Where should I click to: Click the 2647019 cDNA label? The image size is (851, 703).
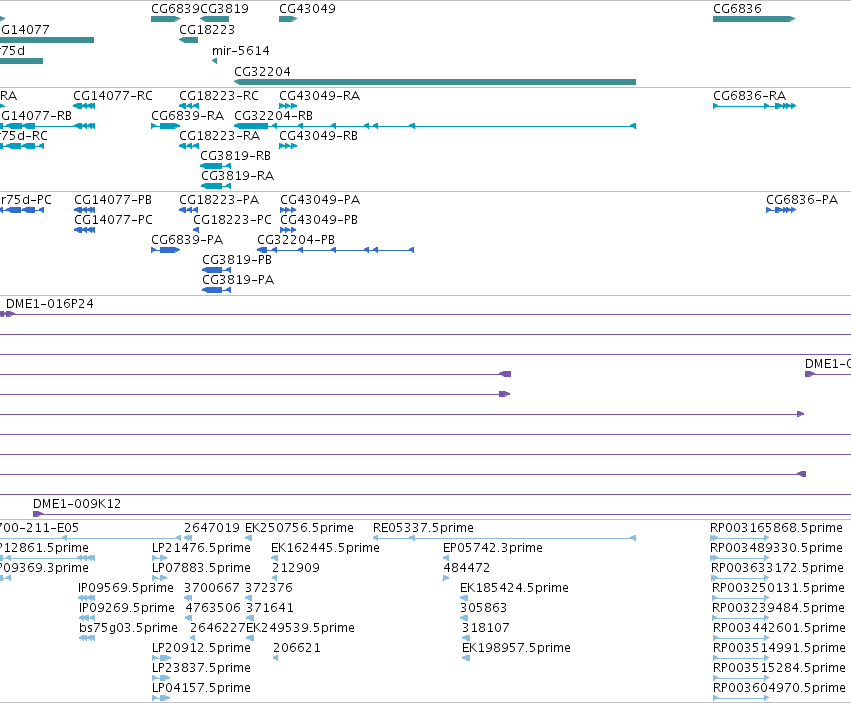pos(212,528)
